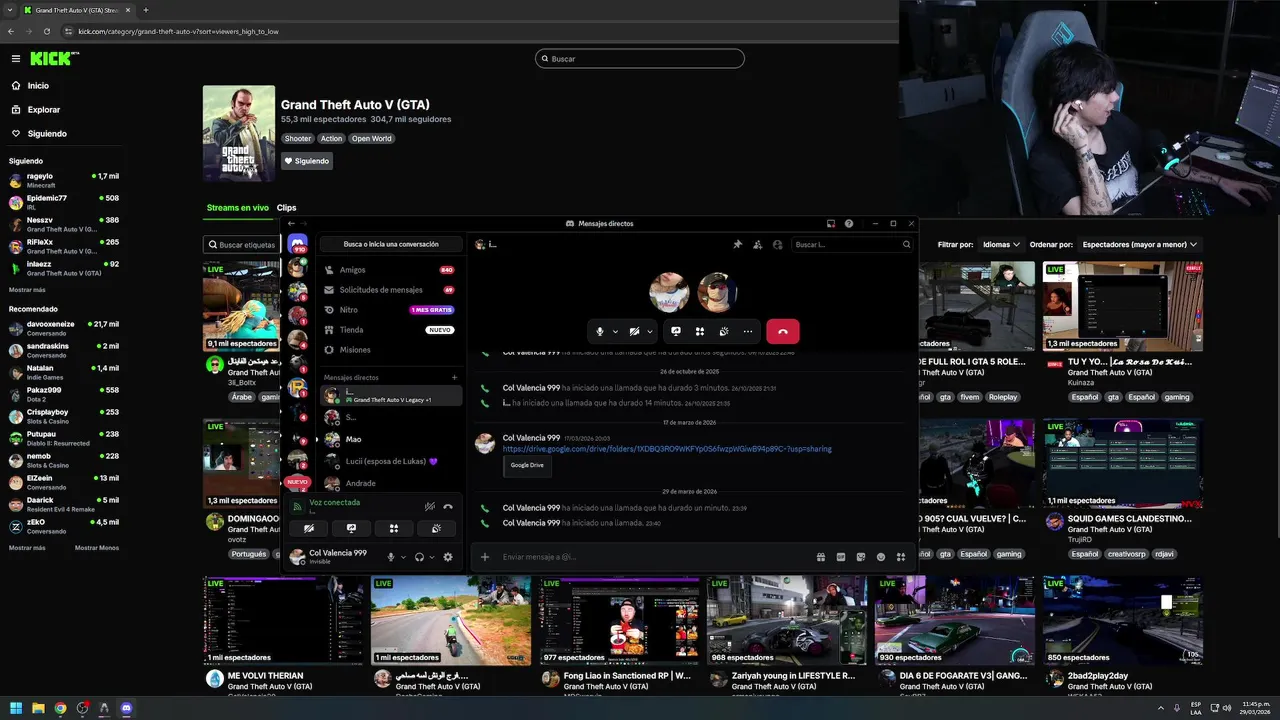Open input device arrow in user panel

[404, 557]
